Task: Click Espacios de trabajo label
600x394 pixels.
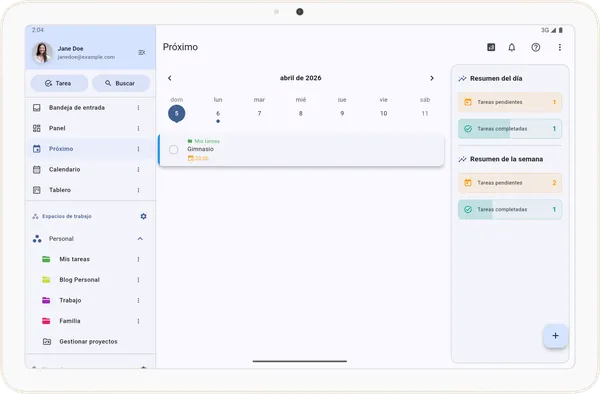Action: (x=67, y=217)
